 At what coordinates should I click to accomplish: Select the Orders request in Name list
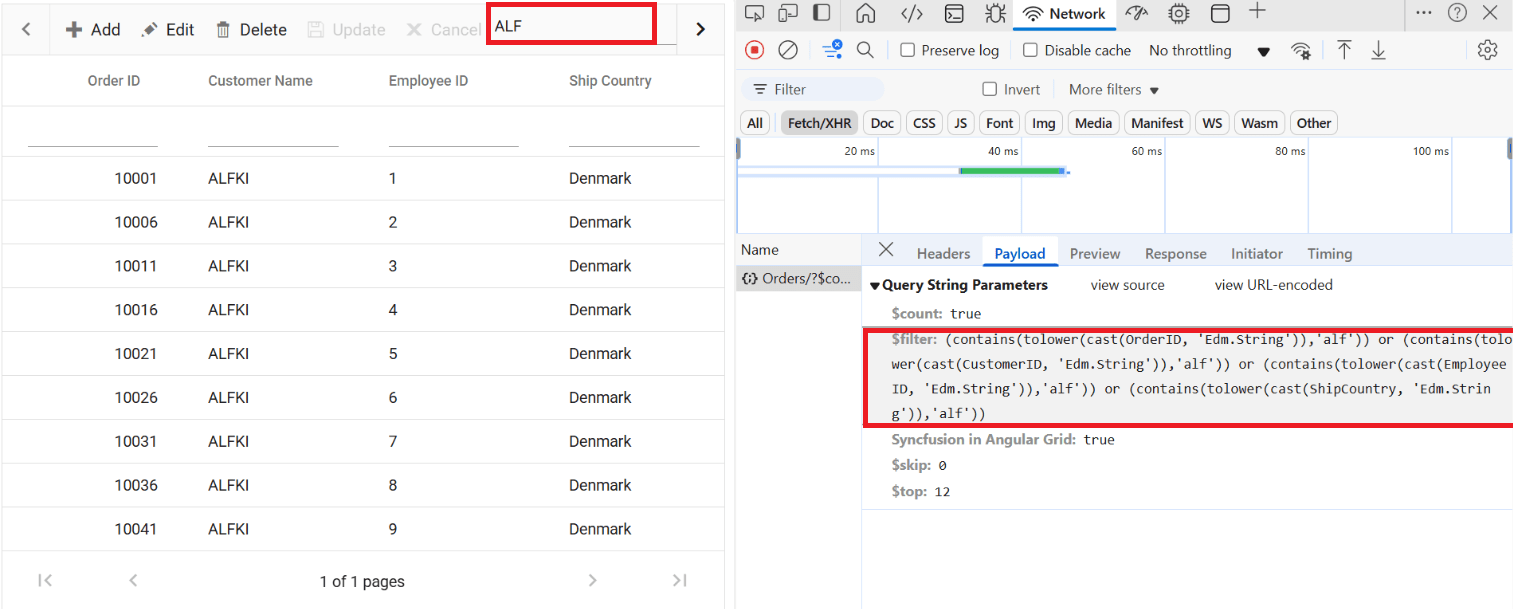[x=798, y=278]
